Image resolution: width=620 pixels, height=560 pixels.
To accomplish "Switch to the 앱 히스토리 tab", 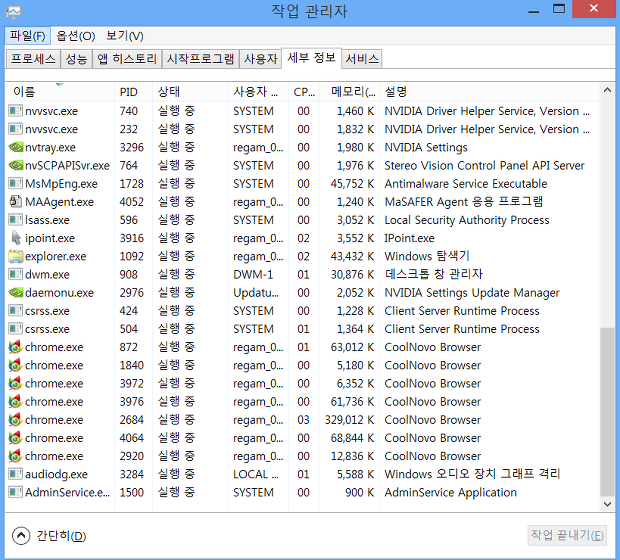I will tap(127, 59).
